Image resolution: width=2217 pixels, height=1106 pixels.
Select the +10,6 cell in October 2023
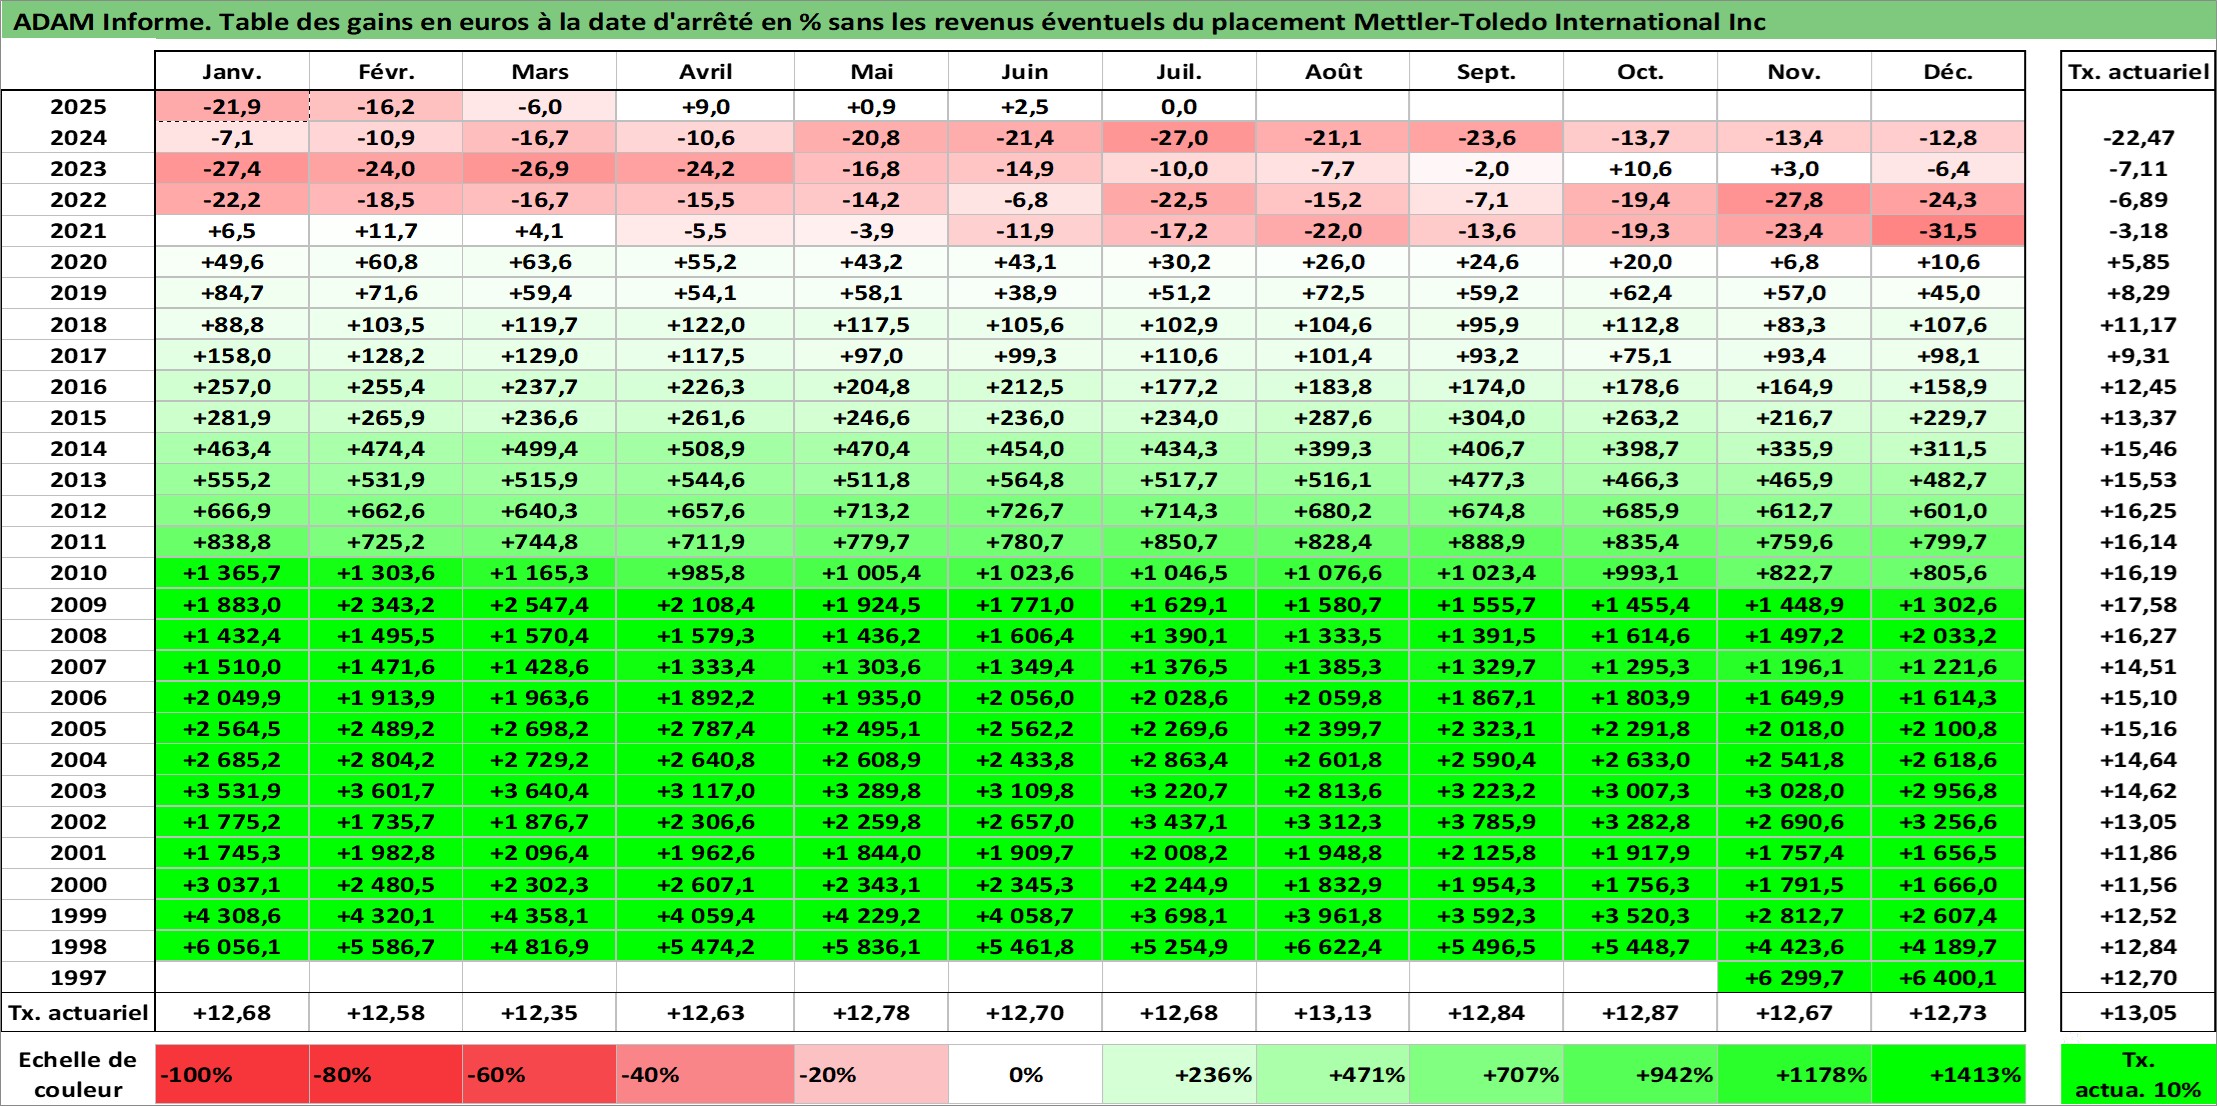1640,169
